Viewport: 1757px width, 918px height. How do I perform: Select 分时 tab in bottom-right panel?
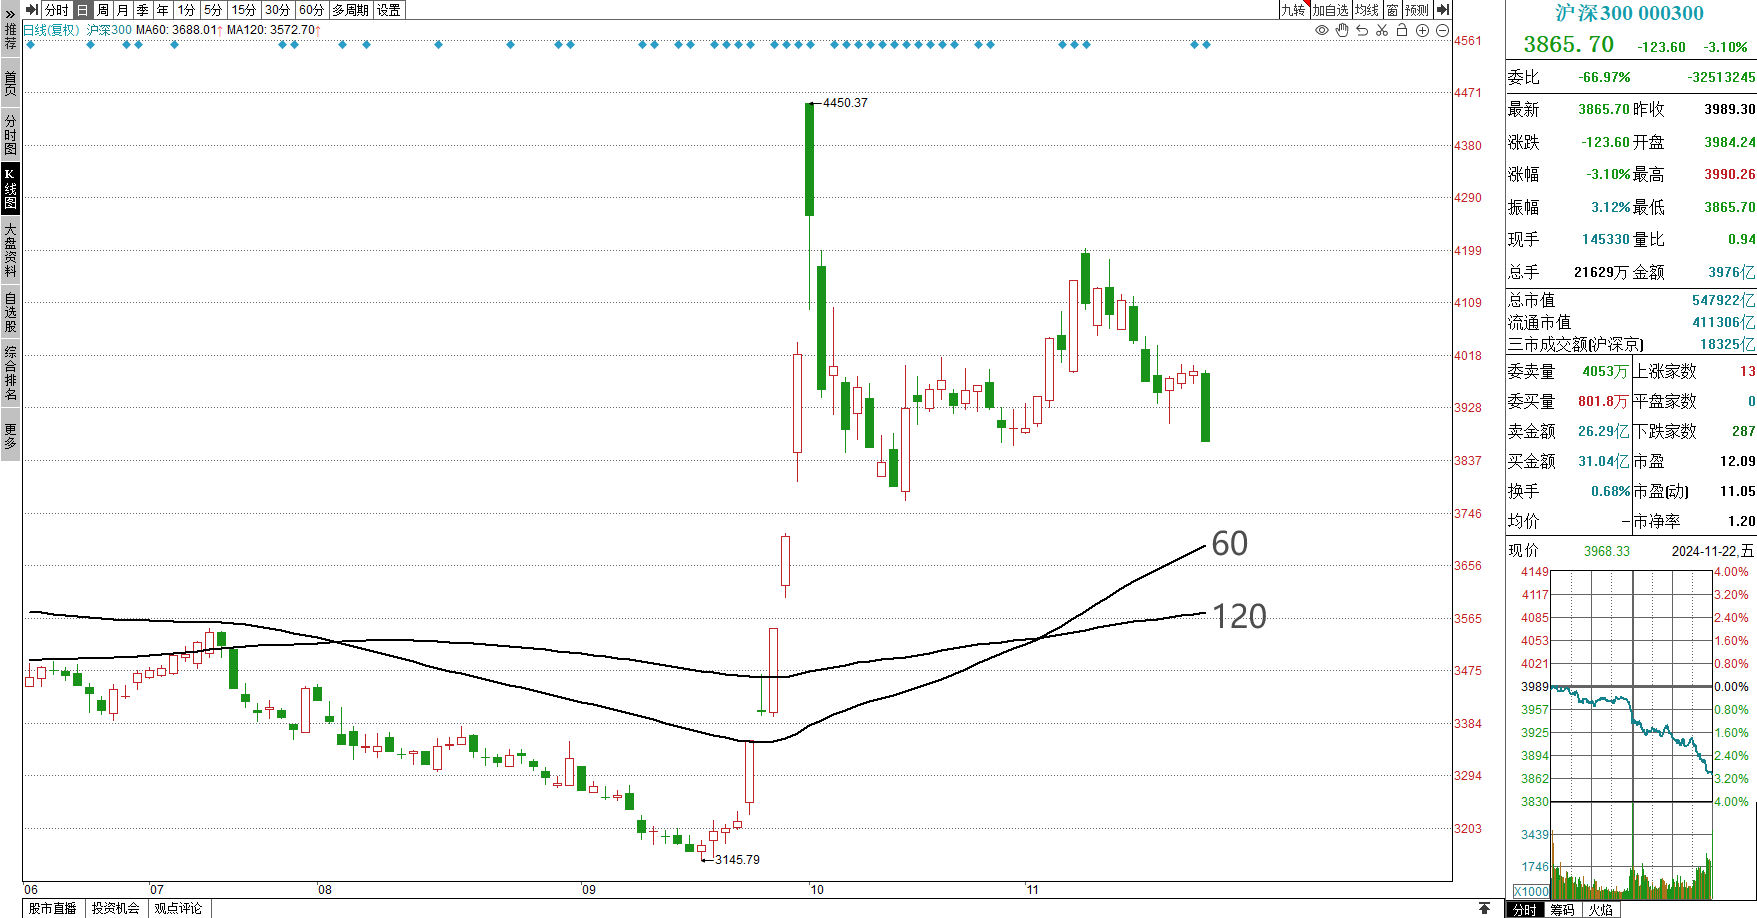pos(1525,909)
